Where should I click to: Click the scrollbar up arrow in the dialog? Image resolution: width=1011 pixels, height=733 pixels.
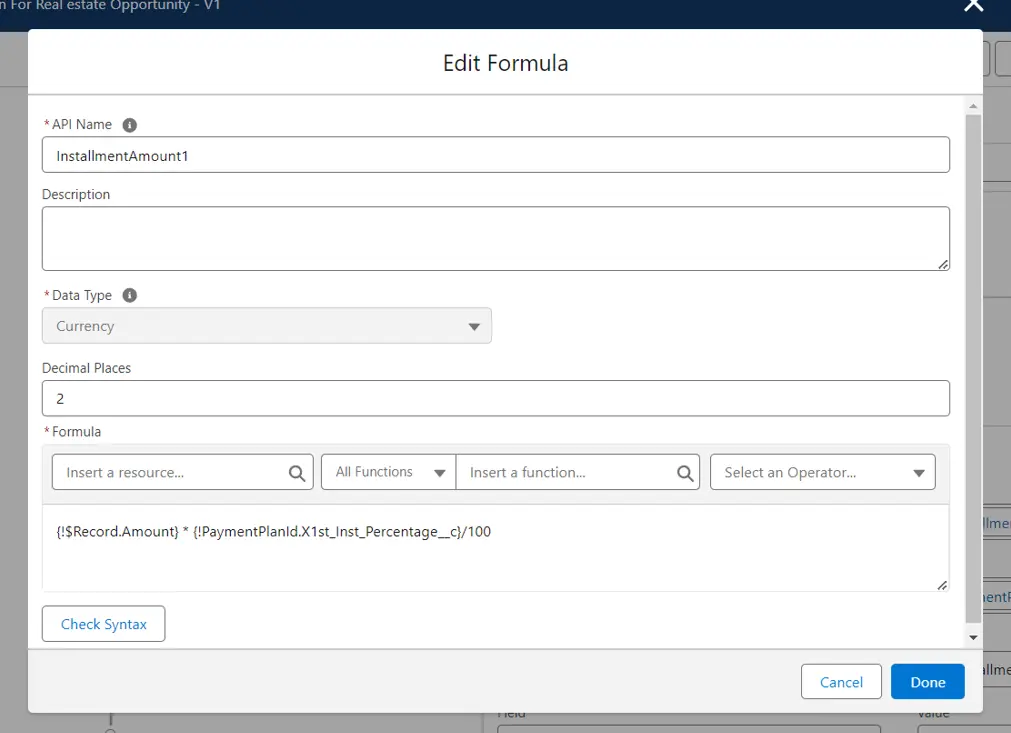pos(972,105)
